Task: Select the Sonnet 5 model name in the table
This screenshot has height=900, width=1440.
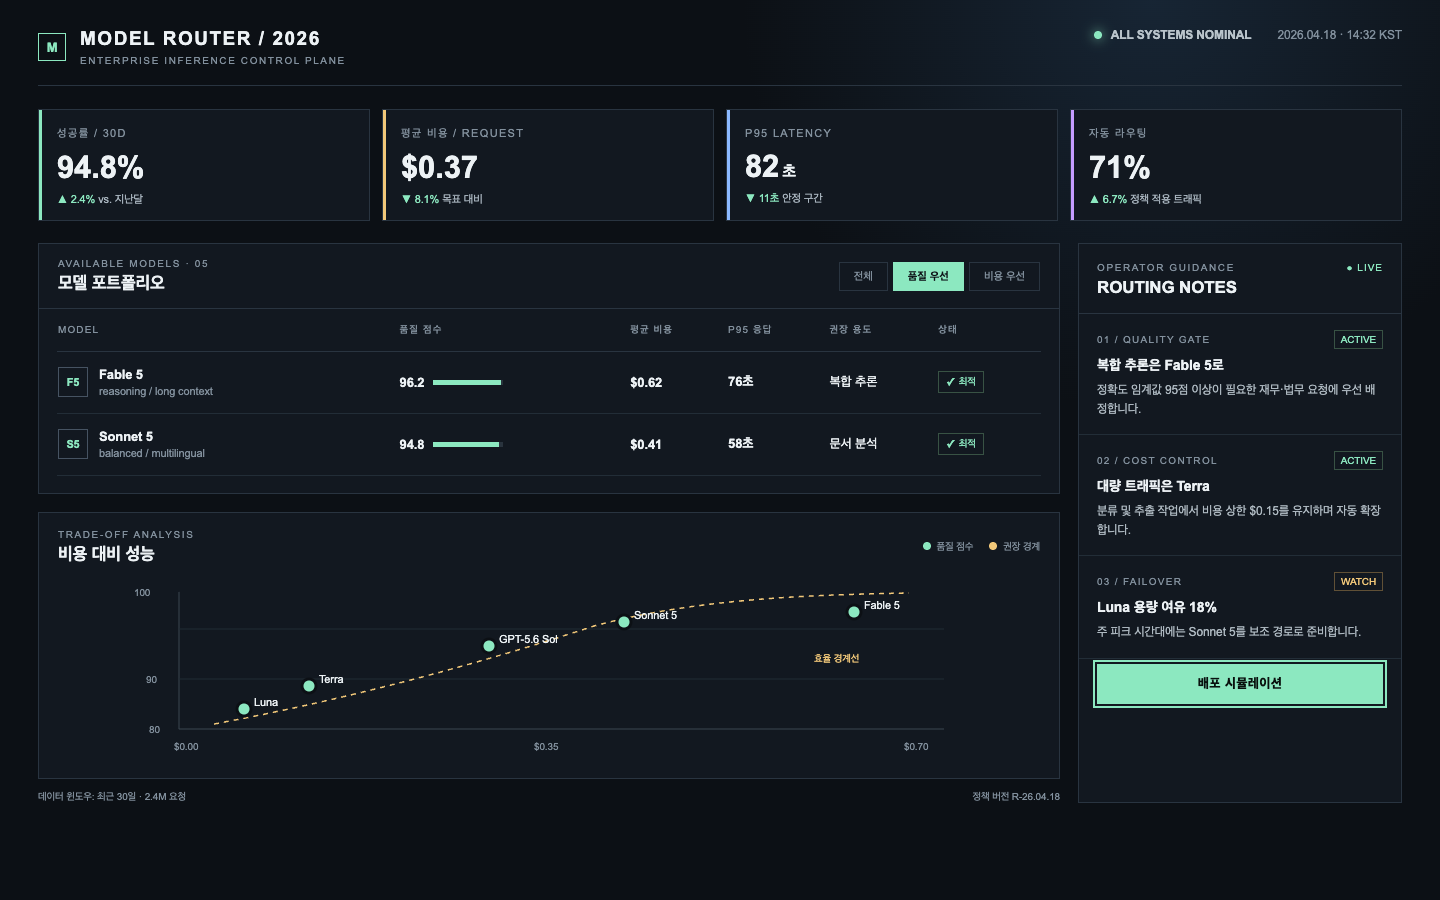Action: point(126,437)
